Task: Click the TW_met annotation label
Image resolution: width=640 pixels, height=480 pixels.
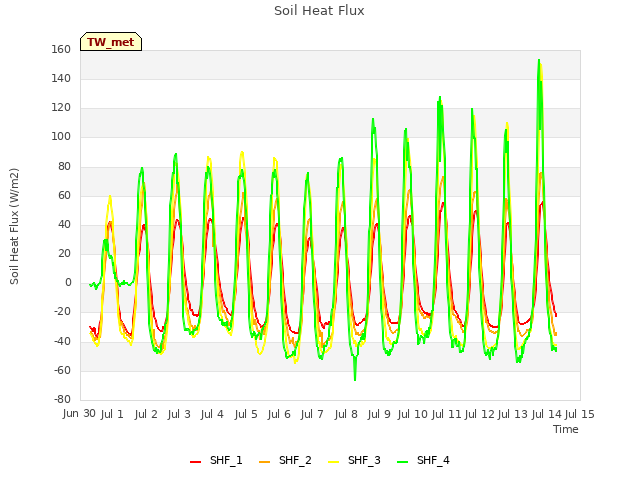Action: (x=111, y=42)
